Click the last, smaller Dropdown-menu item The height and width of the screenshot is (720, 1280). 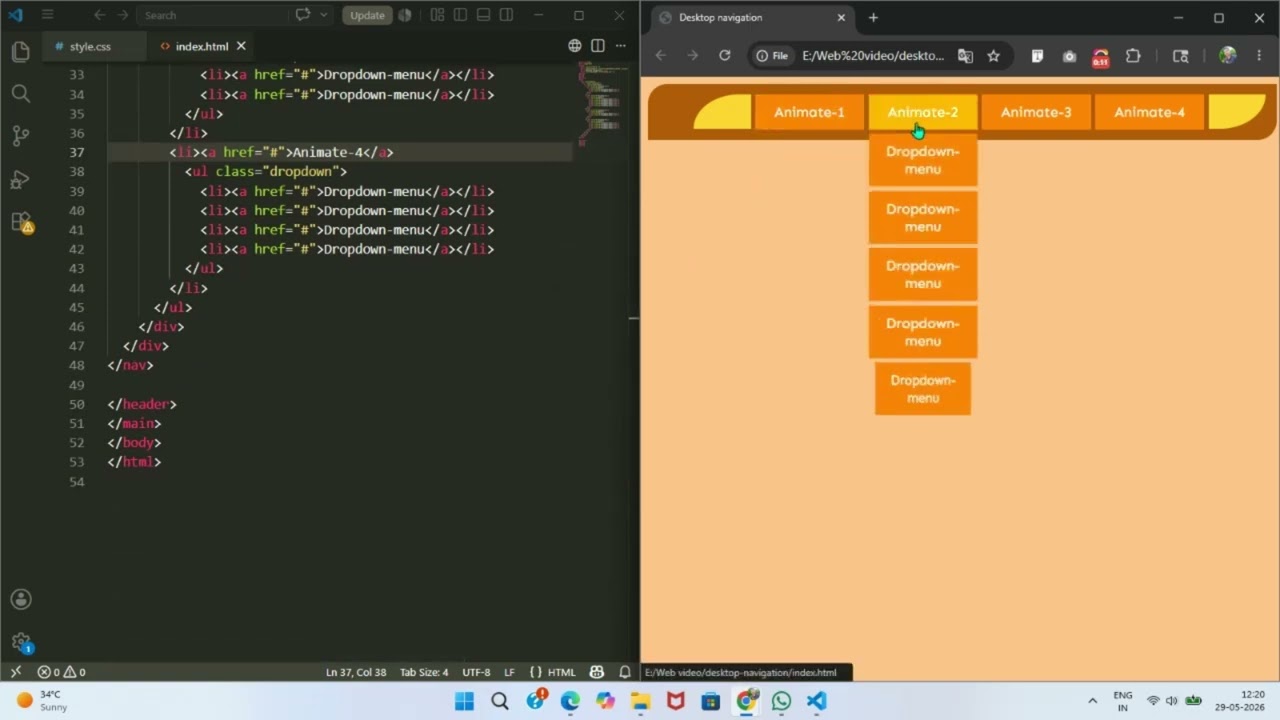pyautogui.click(x=922, y=389)
